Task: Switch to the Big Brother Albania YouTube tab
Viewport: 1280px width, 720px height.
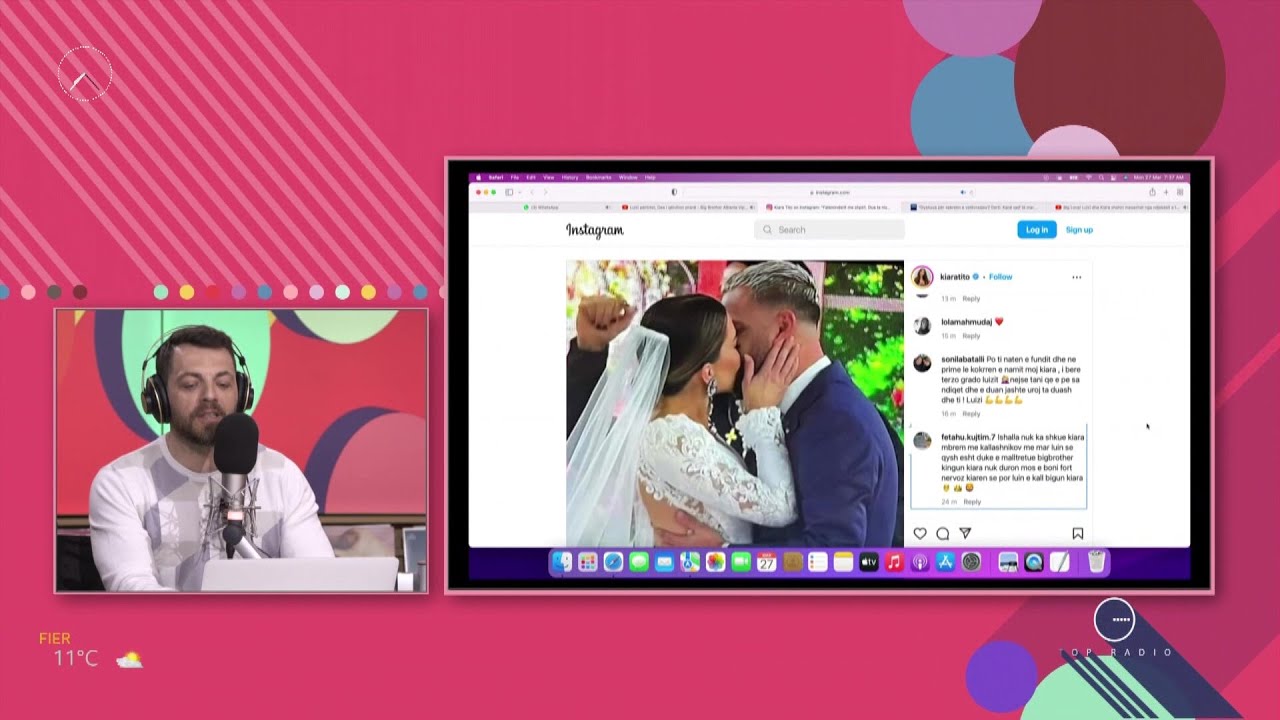Action: (688, 207)
